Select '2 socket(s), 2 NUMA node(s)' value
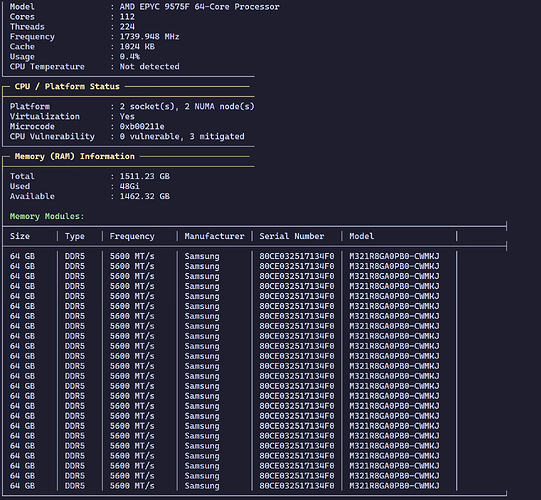 click(187, 106)
